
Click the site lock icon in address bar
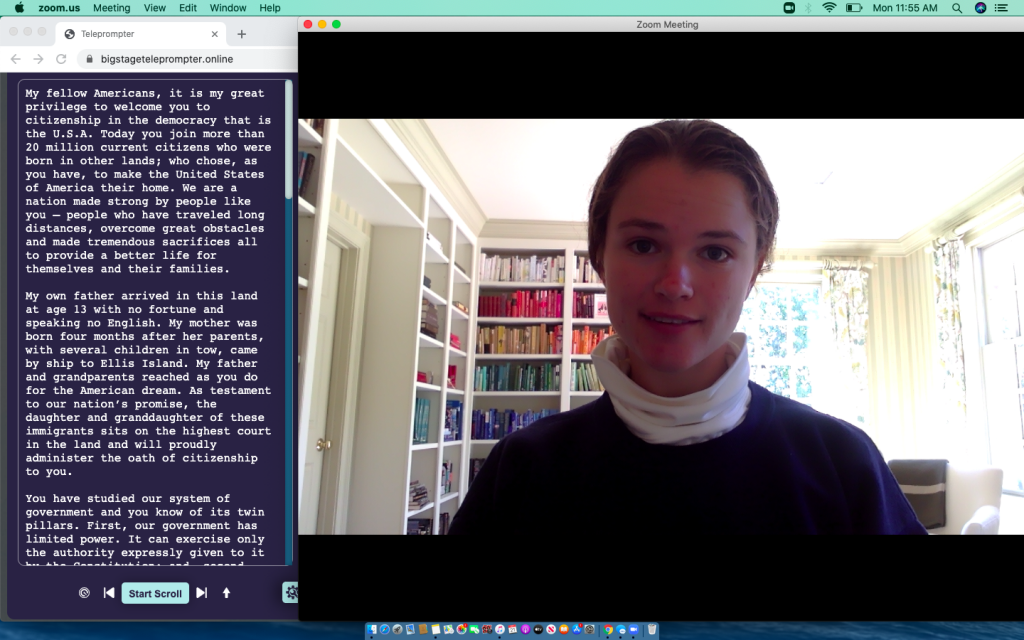[89, 59]
